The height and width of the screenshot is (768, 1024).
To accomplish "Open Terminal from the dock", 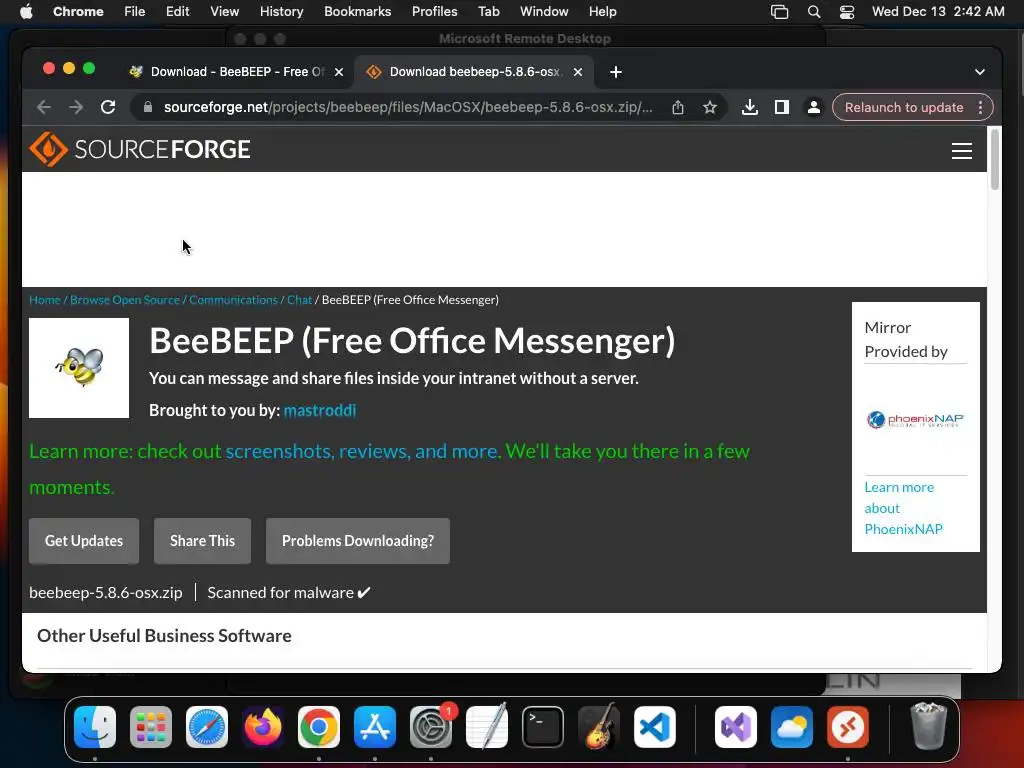I will [x=543, y=726].
